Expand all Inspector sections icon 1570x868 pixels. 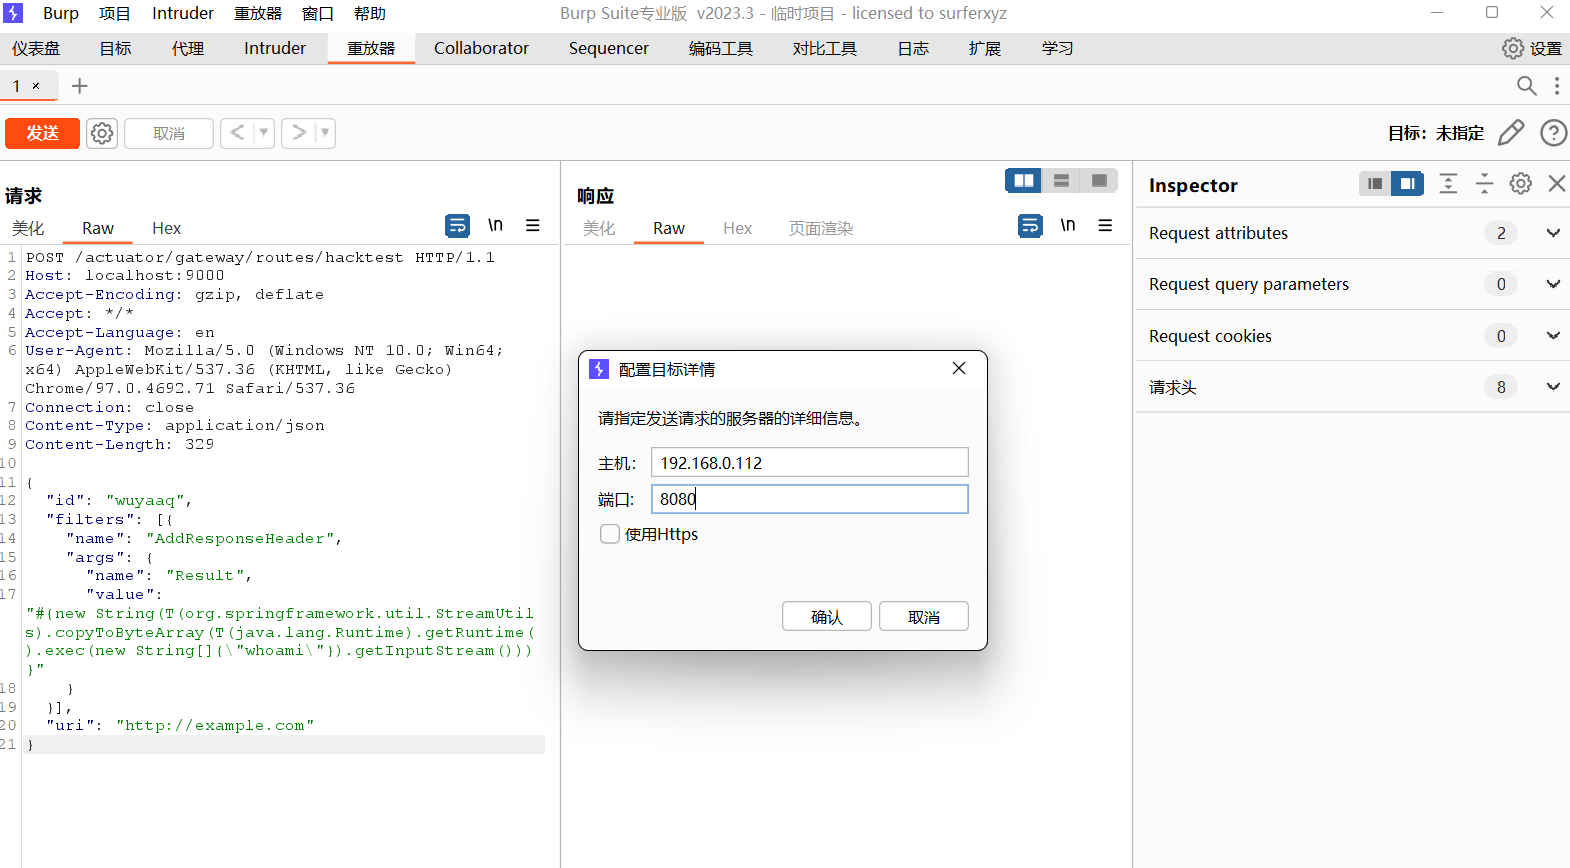pyautogui.click(x=1448, y=184)
